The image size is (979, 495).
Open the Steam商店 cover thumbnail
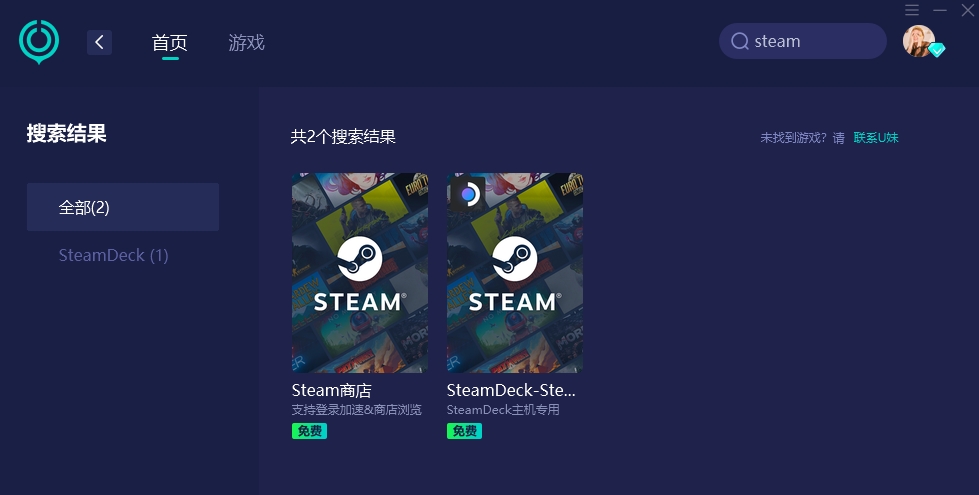coord(360,273)
